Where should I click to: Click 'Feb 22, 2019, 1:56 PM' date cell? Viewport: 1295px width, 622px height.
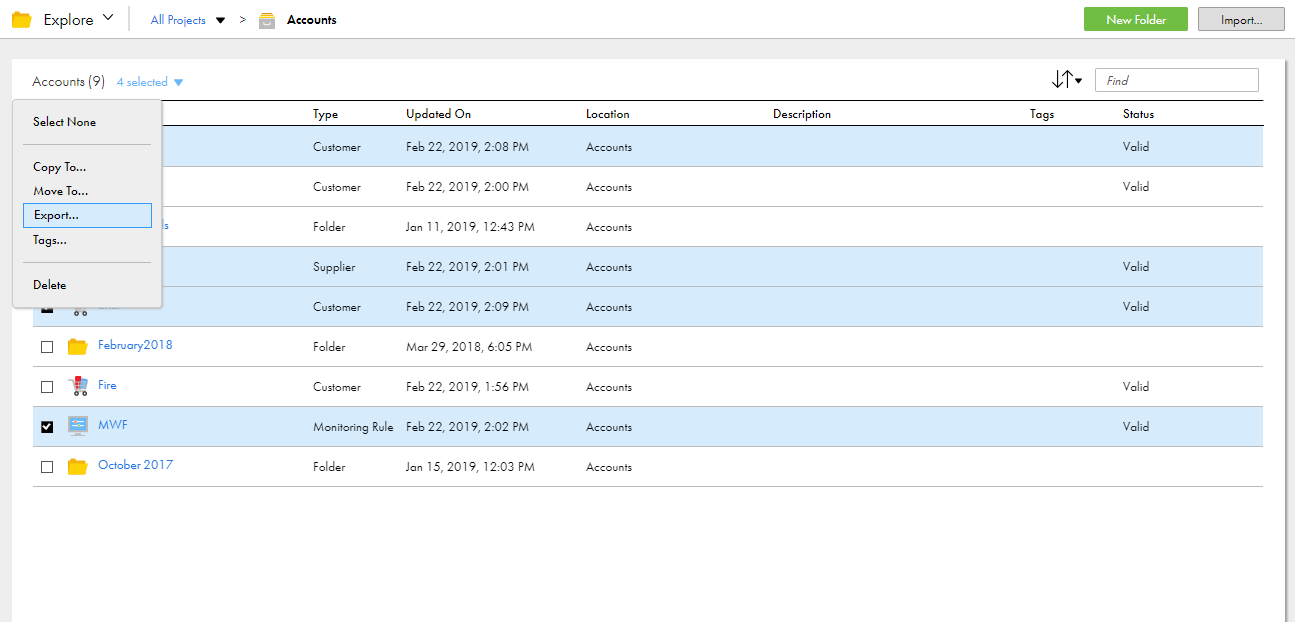(467, 387)
